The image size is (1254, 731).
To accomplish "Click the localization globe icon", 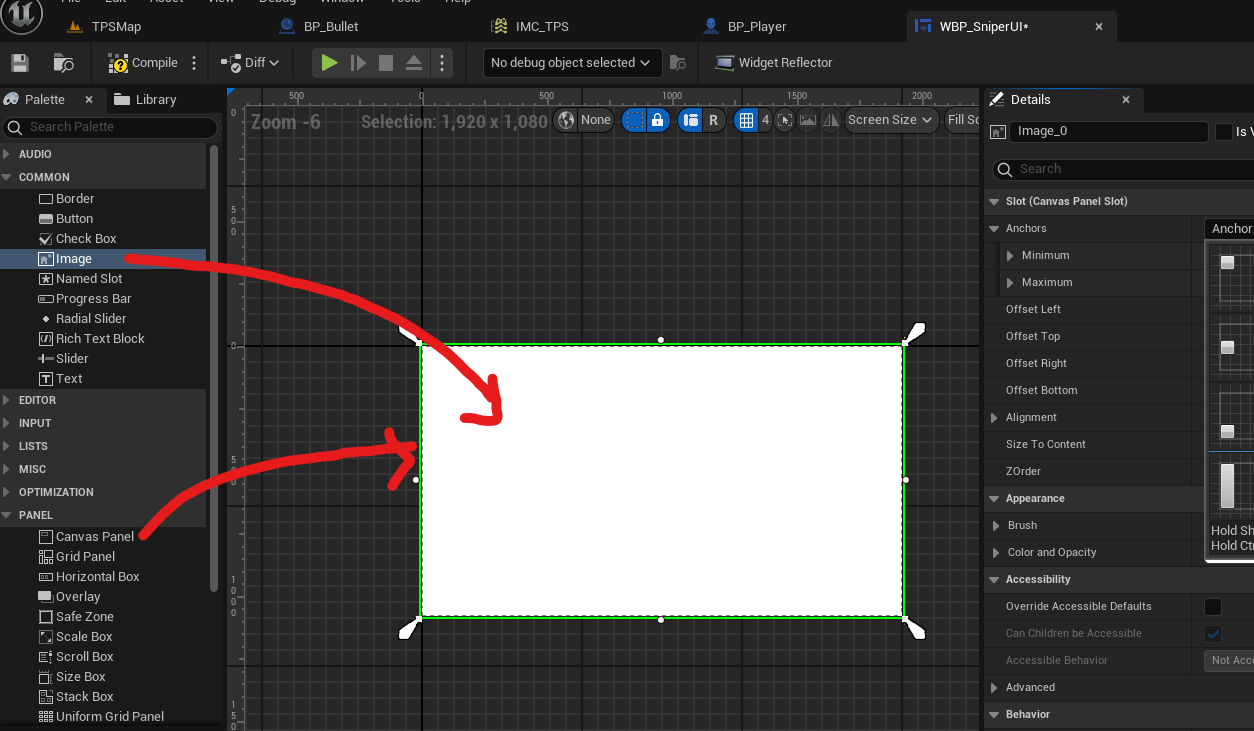I will coord(567,120).
